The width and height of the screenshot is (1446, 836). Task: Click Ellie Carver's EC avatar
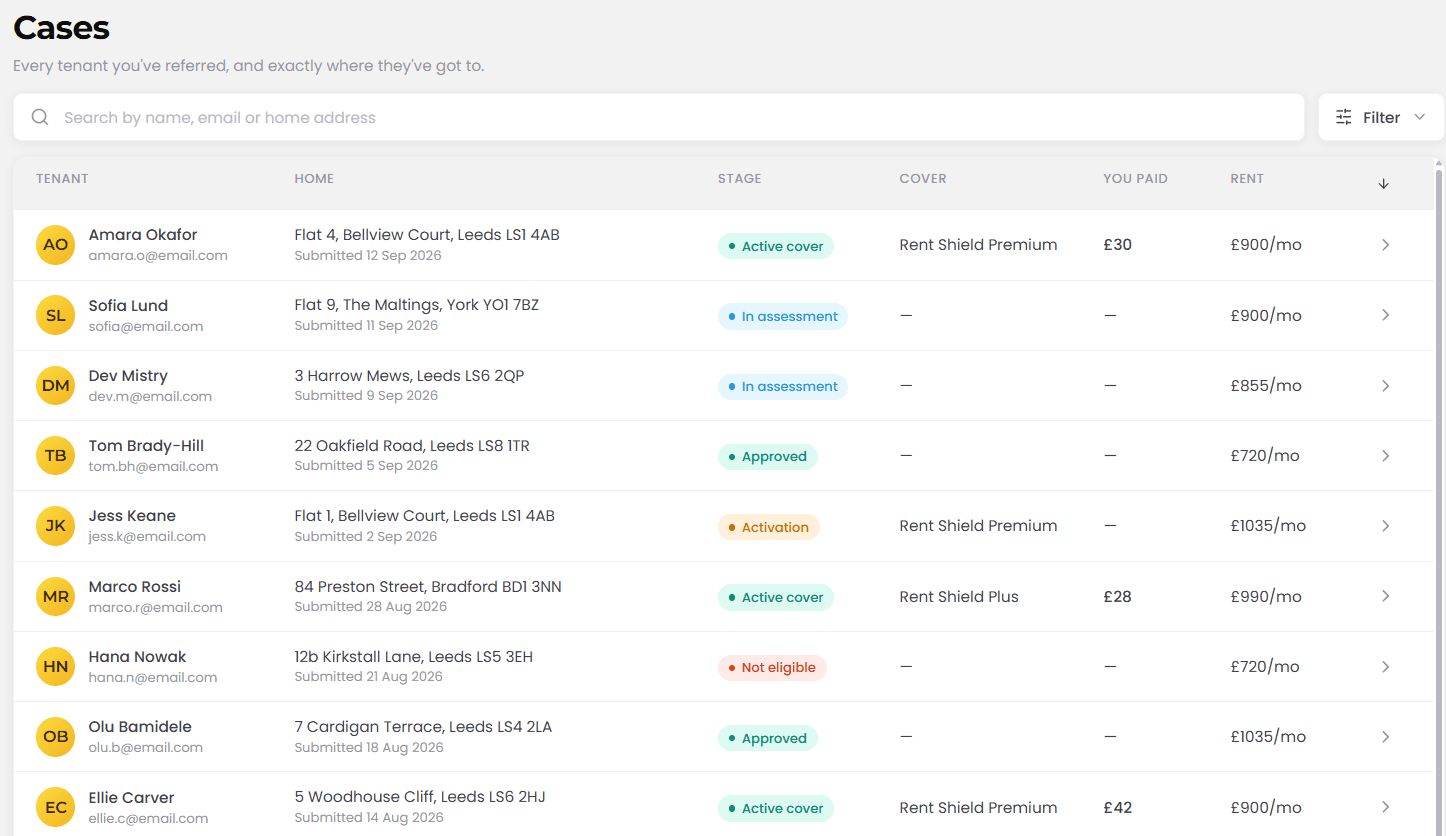pos(56,808)
